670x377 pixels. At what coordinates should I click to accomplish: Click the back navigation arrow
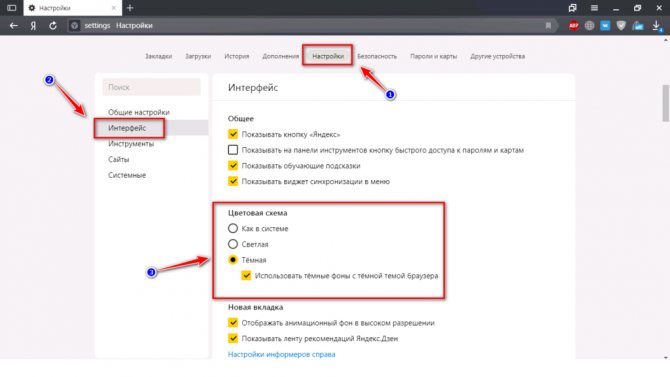14,26
